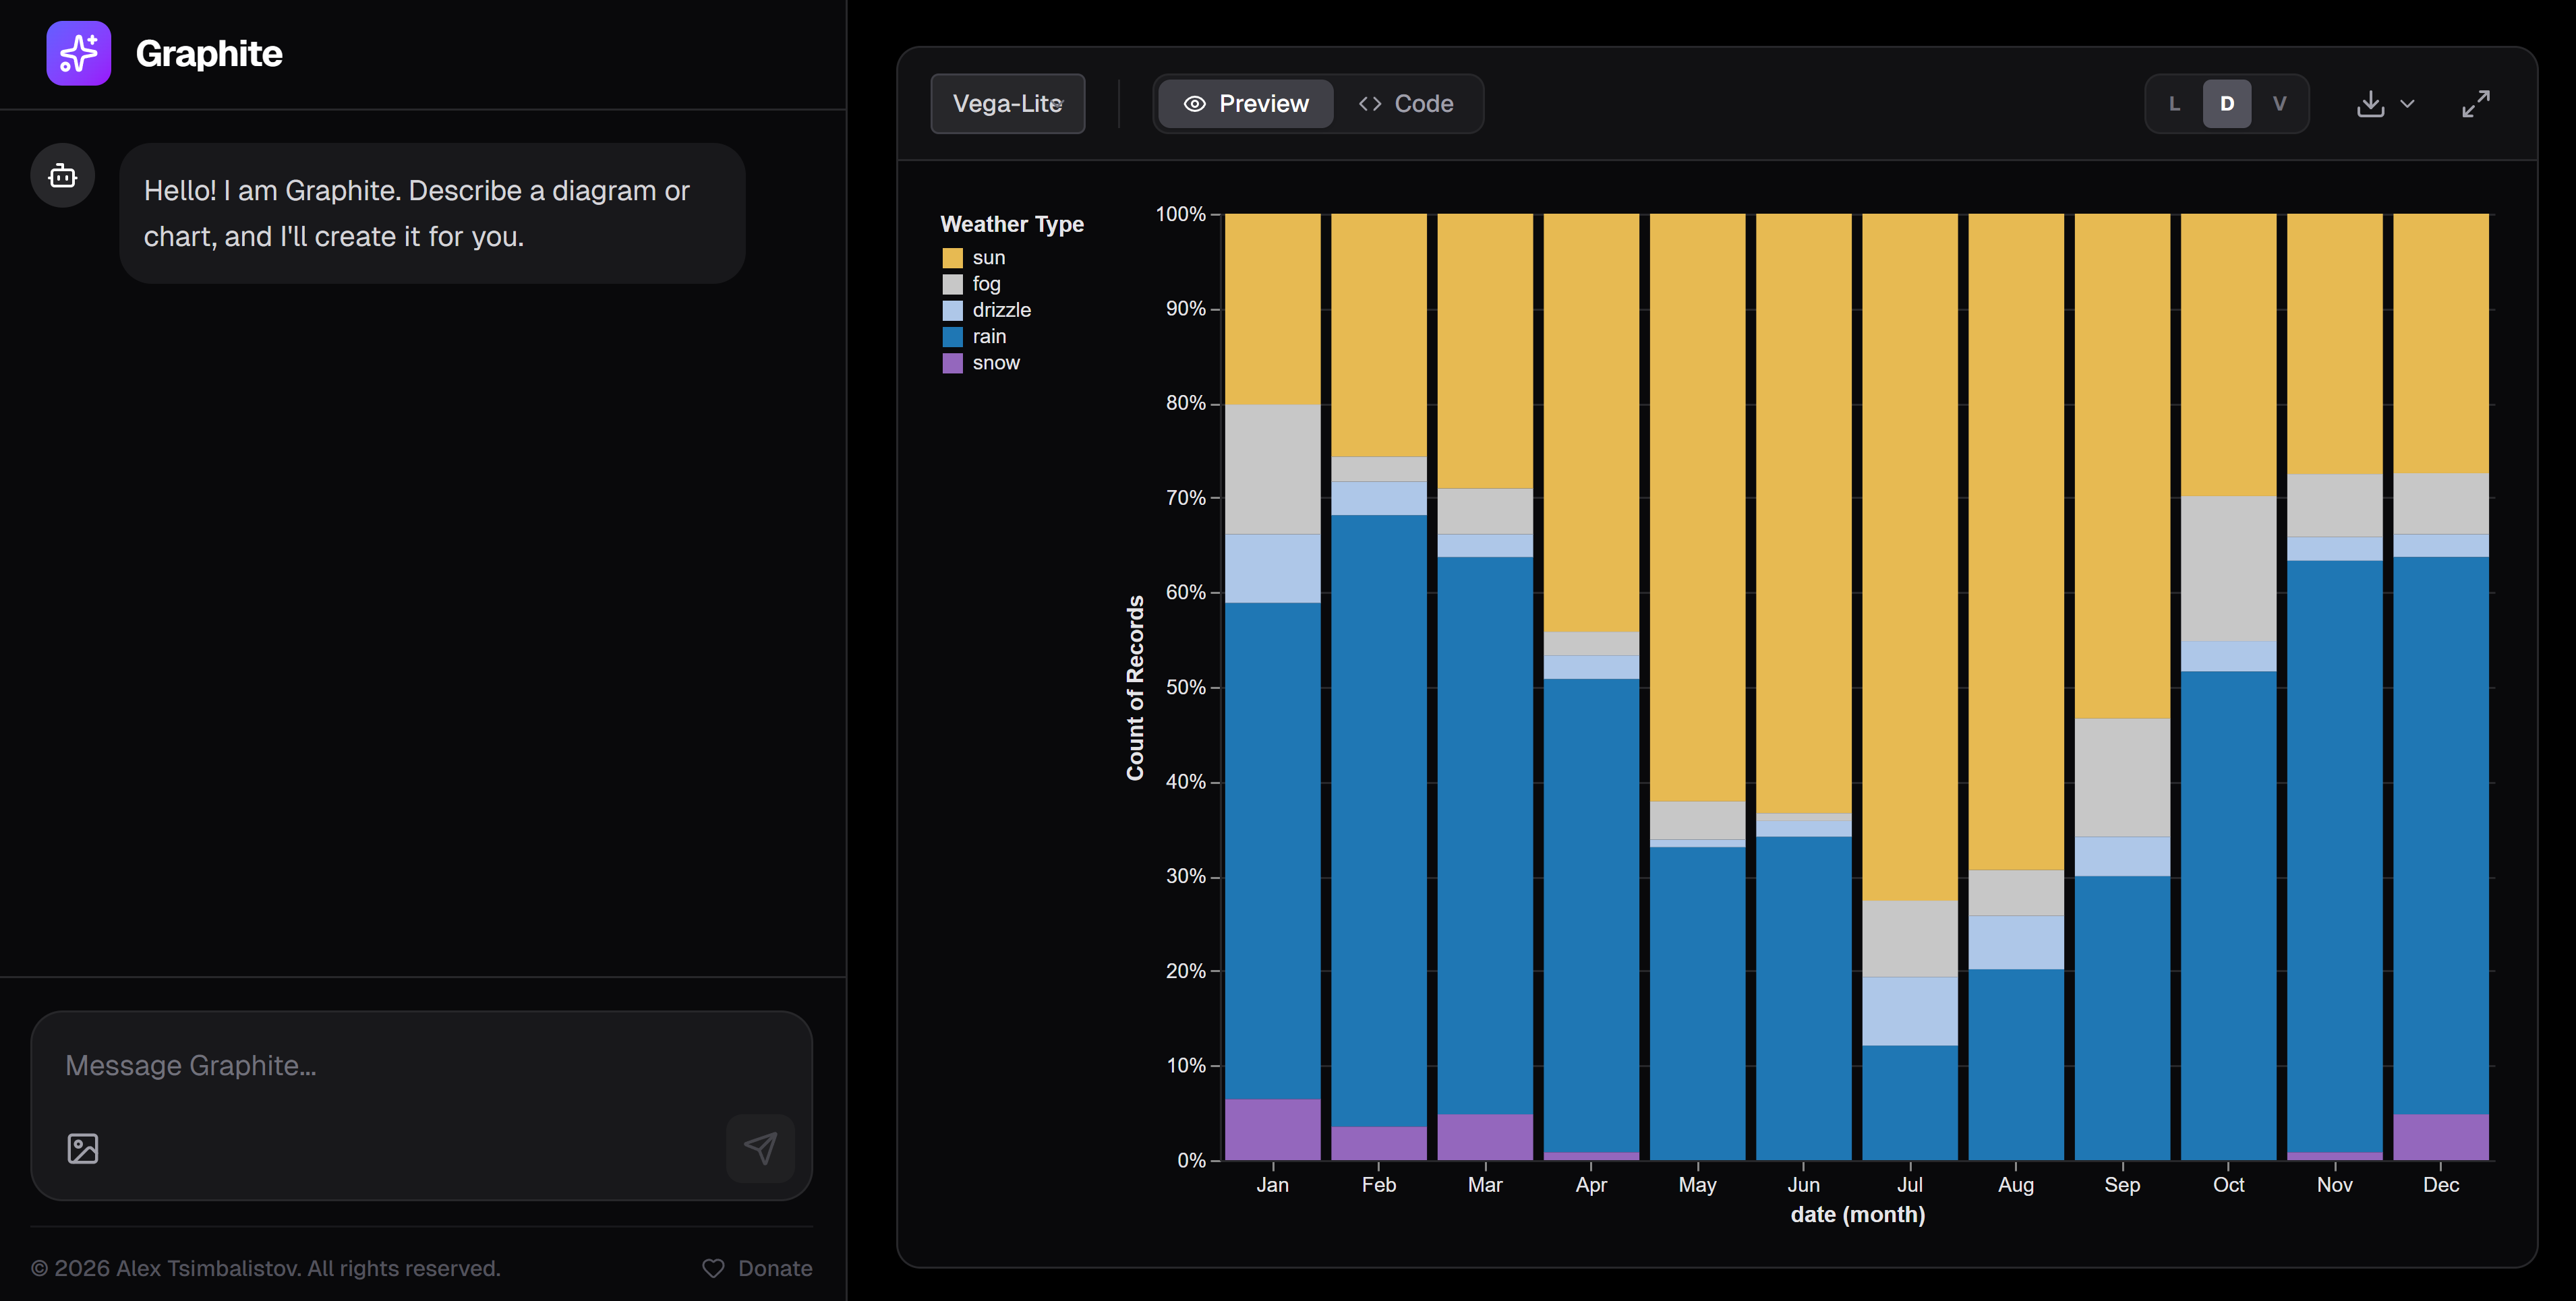This screenshot has height=1301, width=2576.
Task: Open the eye icon Preview toggle
Action: [1196, 103]
